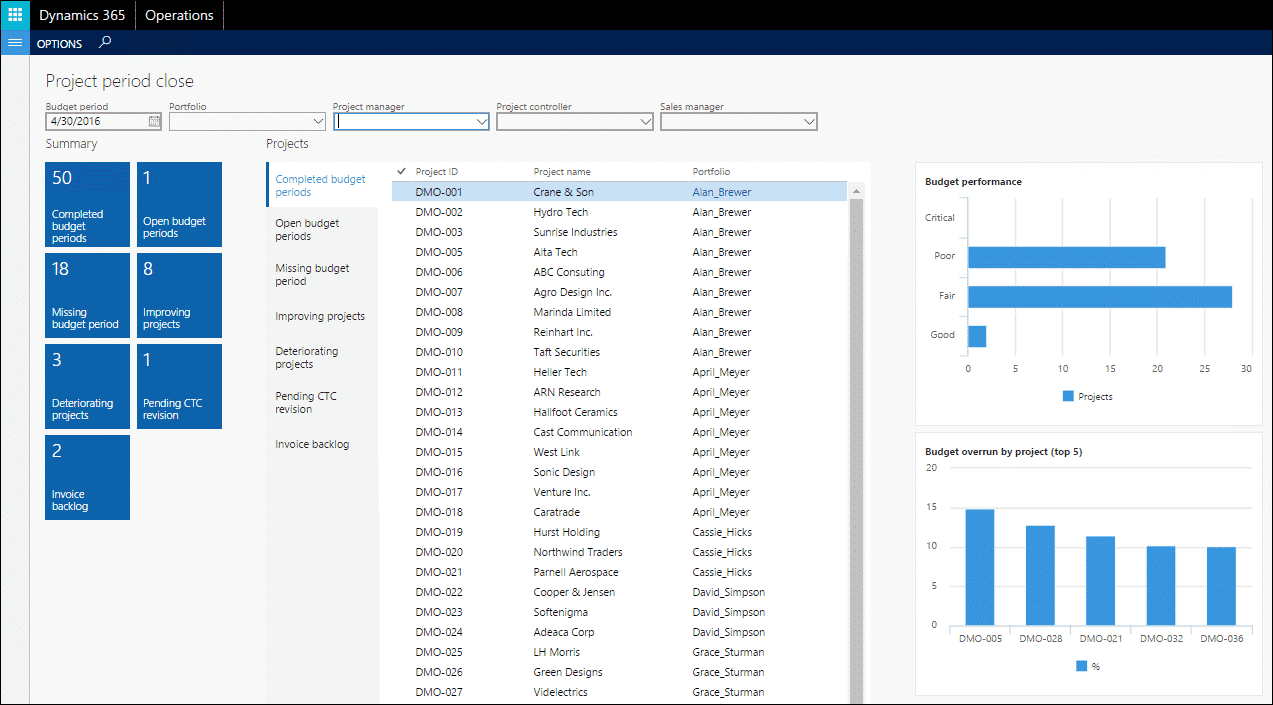Switch to Open budget periods tab
Viewport: 1273px width, 705px height.
pyautogui.click(x=307, y=230)
